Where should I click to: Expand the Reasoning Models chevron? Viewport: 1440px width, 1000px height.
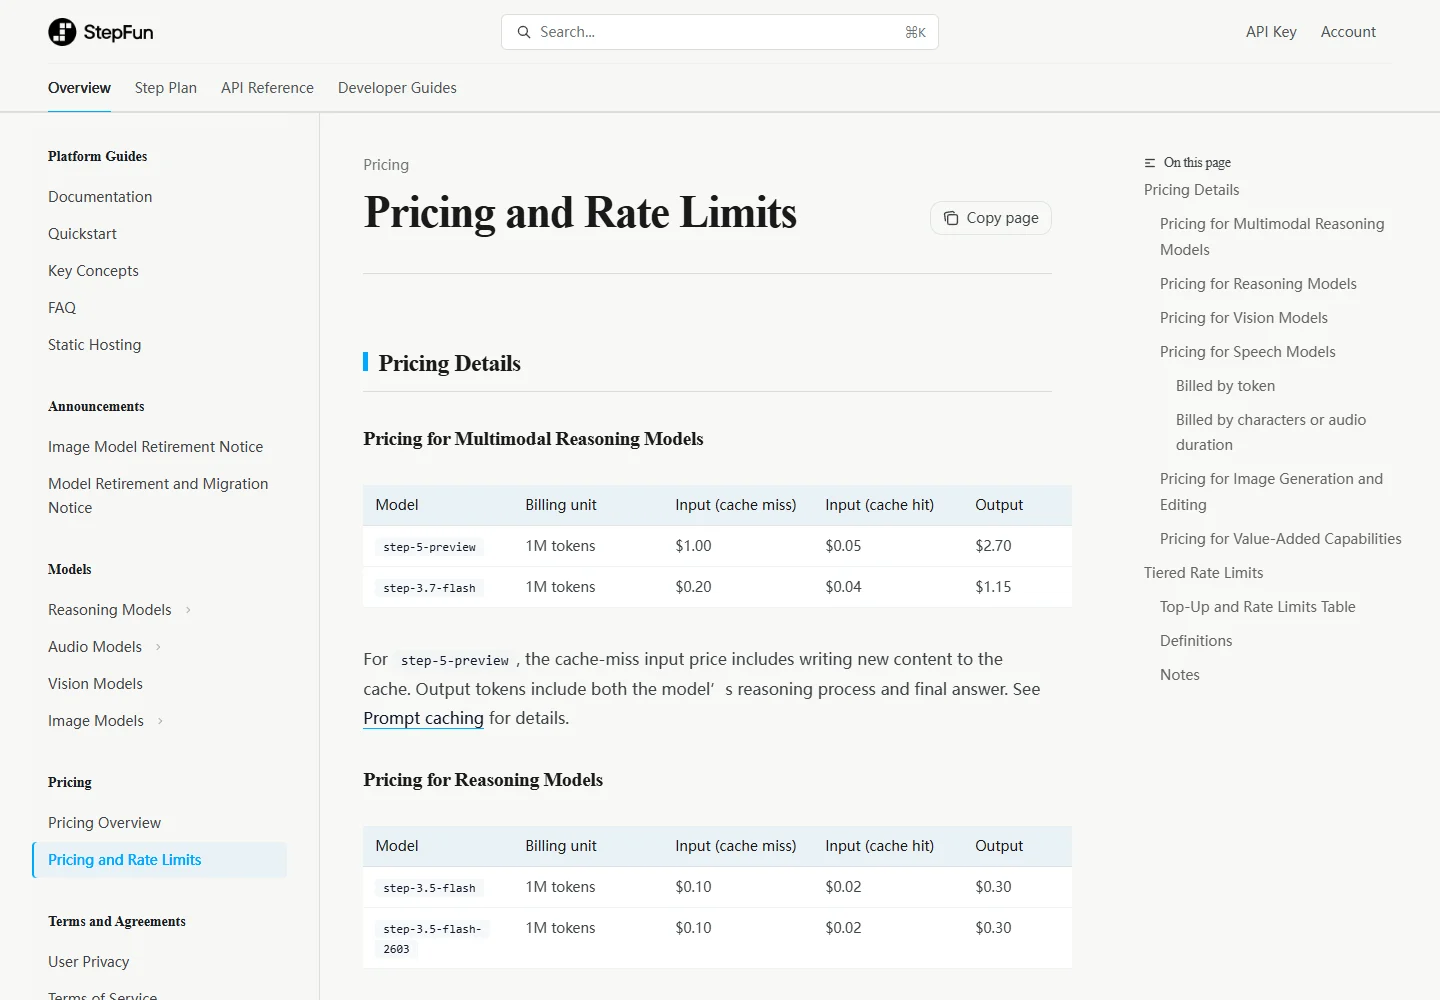click(188, 610)
